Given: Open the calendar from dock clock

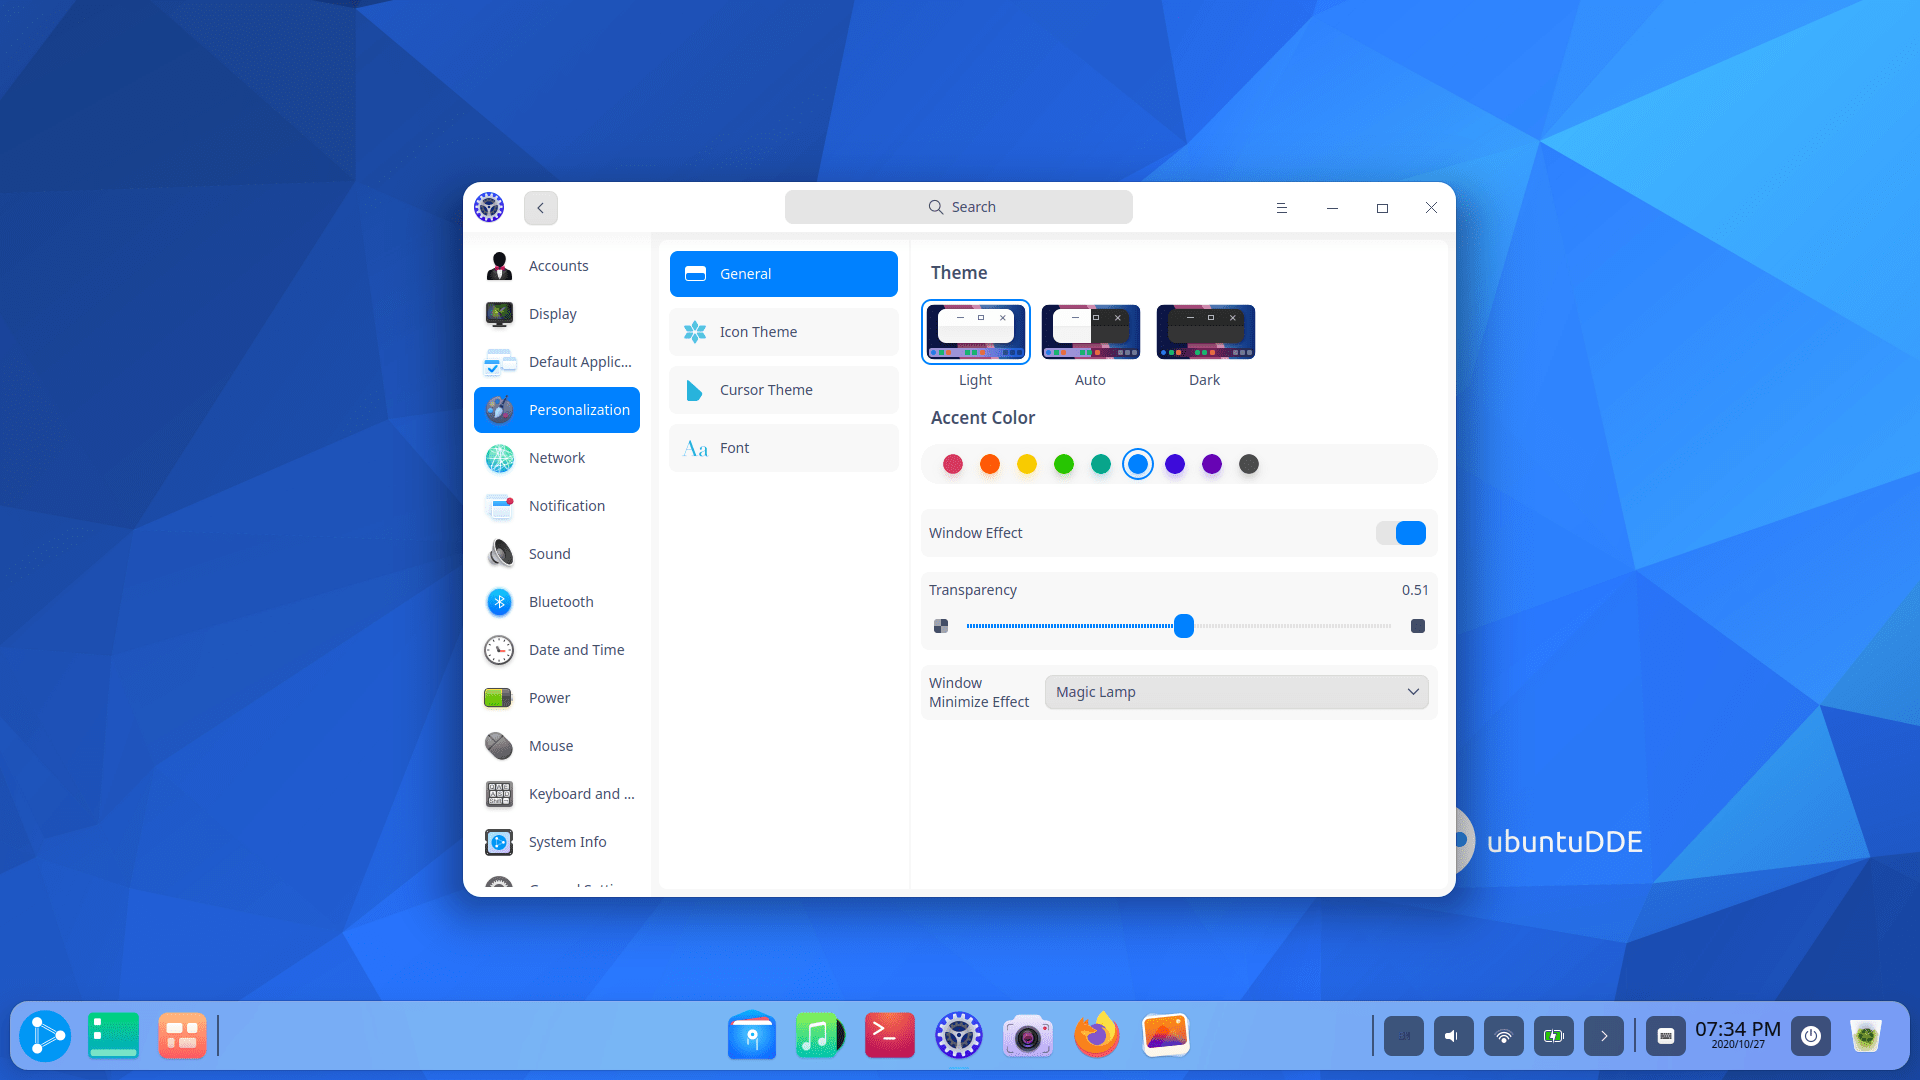Looking at the screenshot, I should (1738, 1035).
